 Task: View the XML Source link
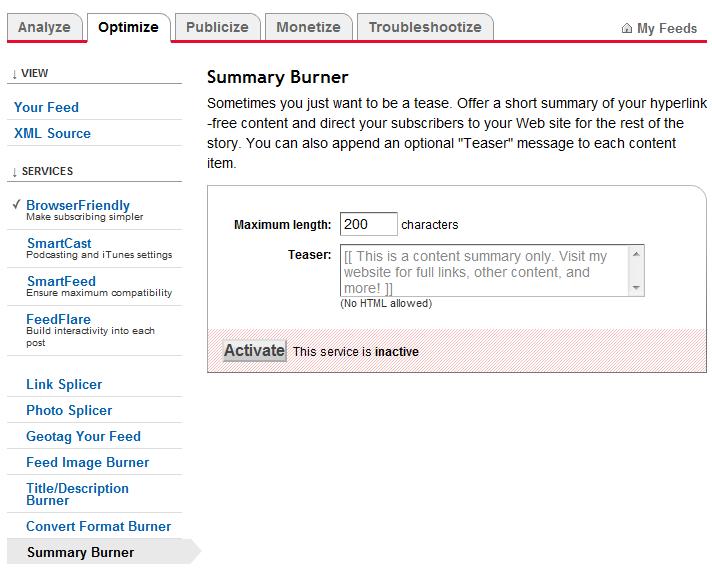(52, 133)
